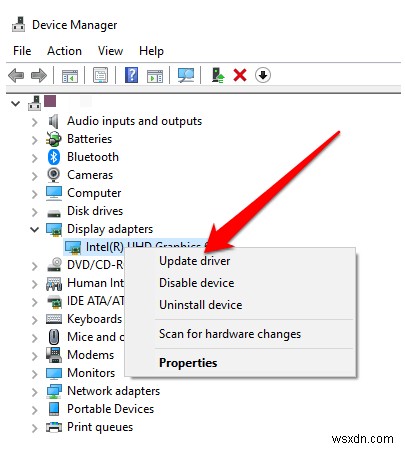This screenshot has height=449, width=405.
Task: Click Show/Hide Console Tree toolbar icon
Action: [x=70, y=76]
